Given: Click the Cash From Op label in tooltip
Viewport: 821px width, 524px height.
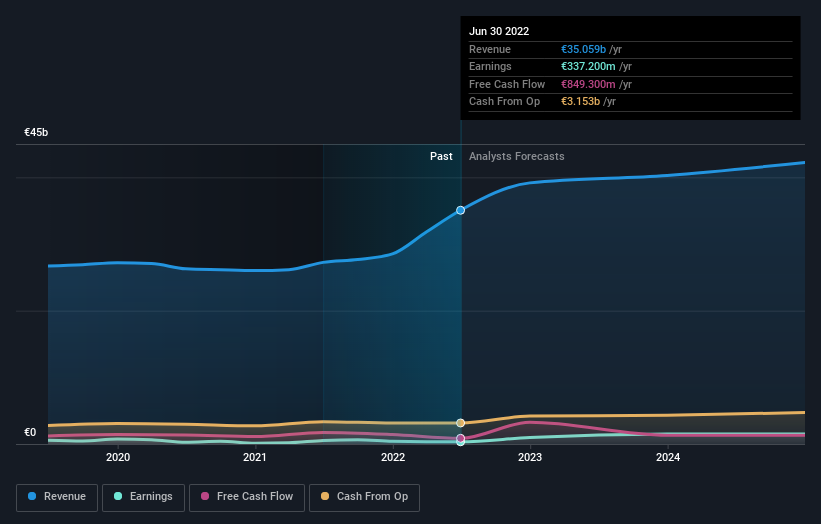Looking at the screenshot, I should tap(504, 102).
